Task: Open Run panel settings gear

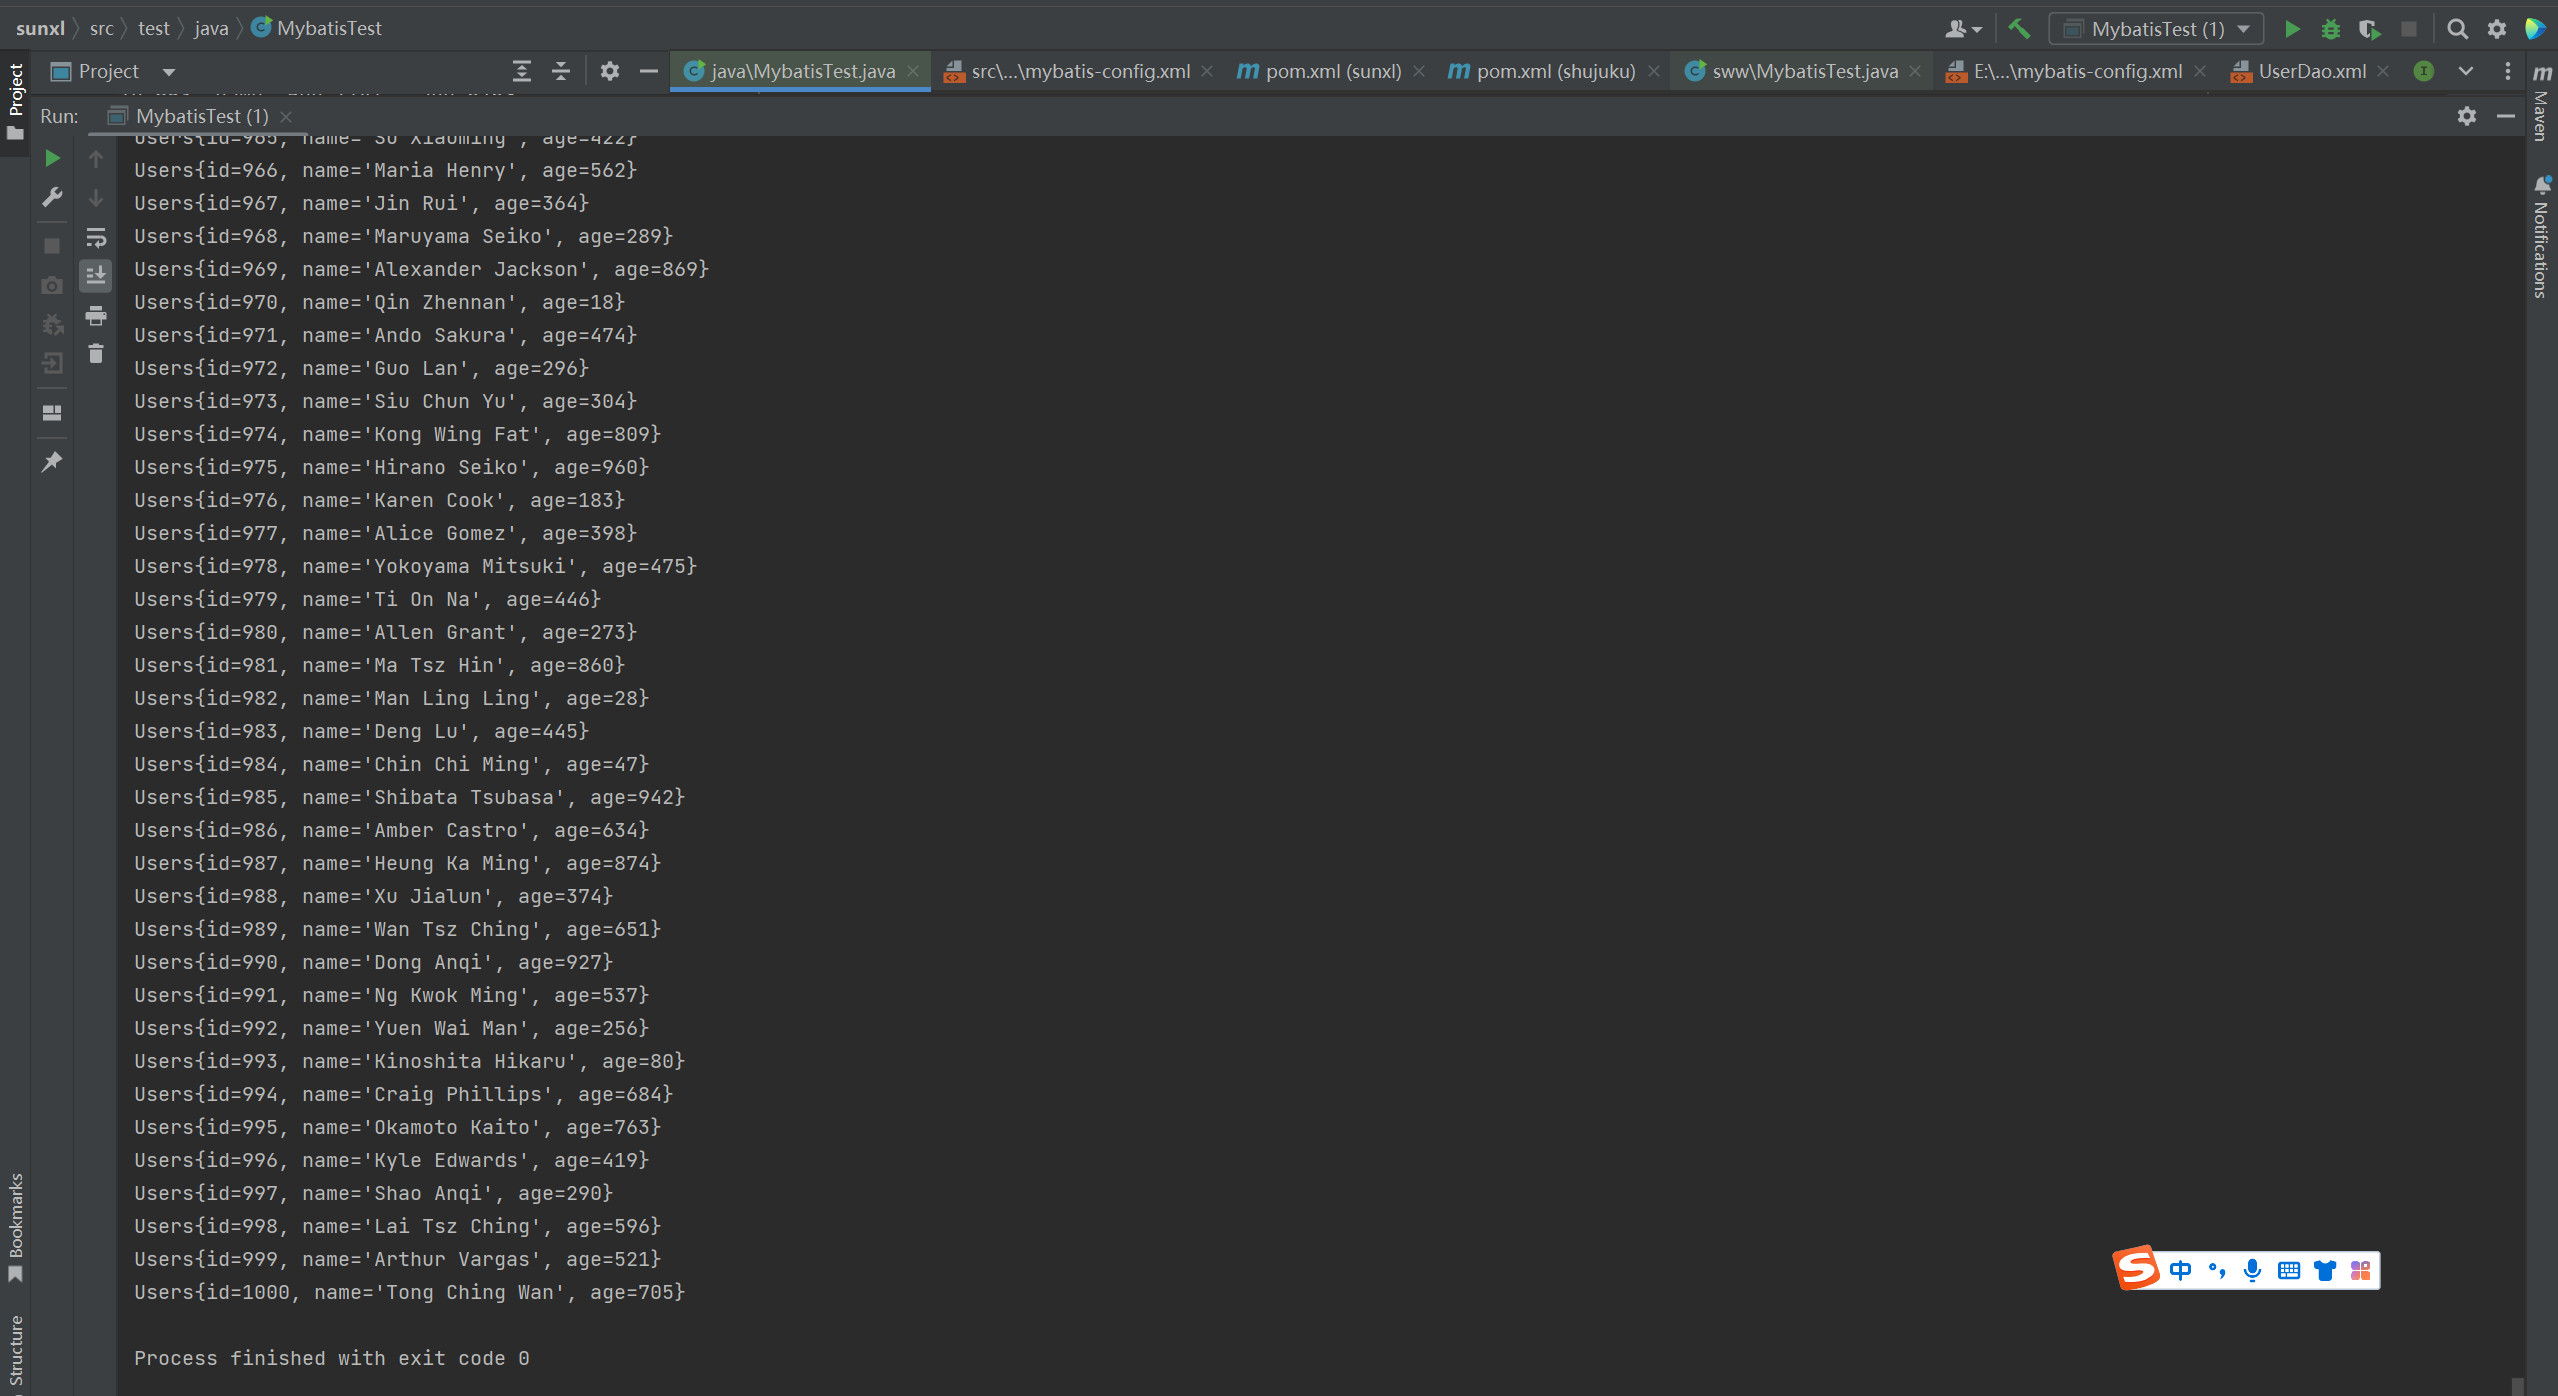Action: click(2467, 116)
